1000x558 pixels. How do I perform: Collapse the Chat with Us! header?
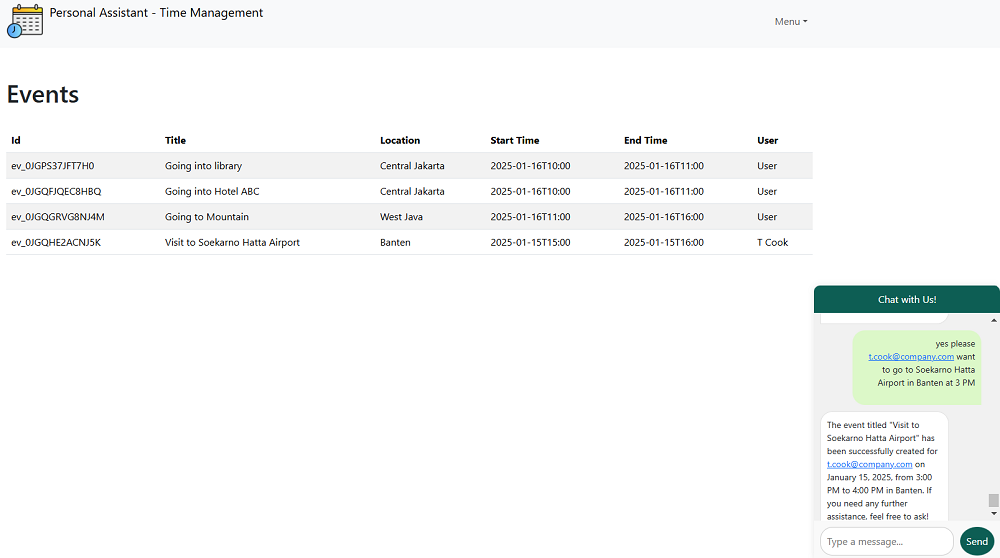point(906,299)
